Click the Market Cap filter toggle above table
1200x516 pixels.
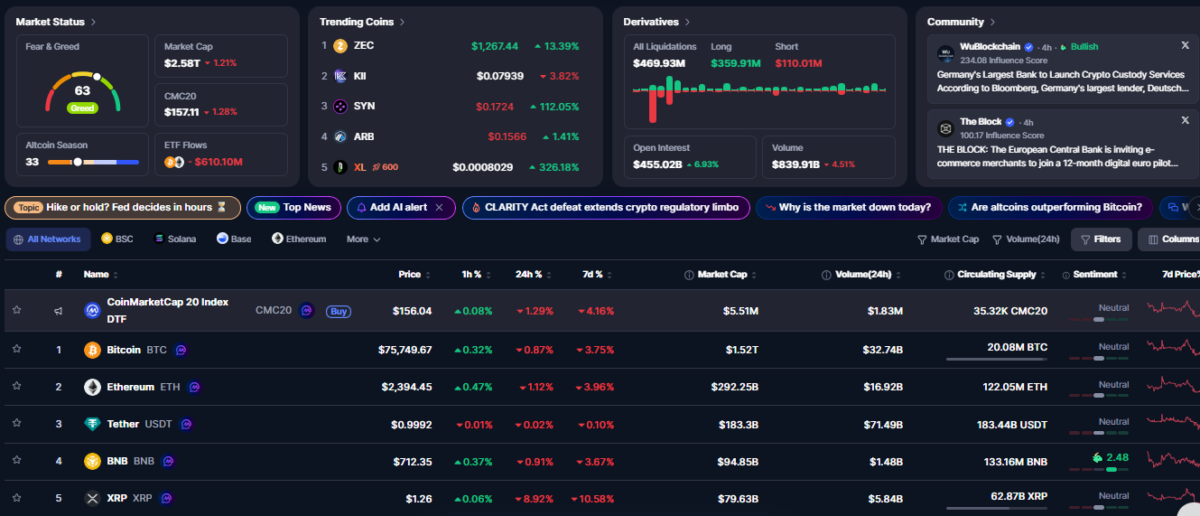948,239
